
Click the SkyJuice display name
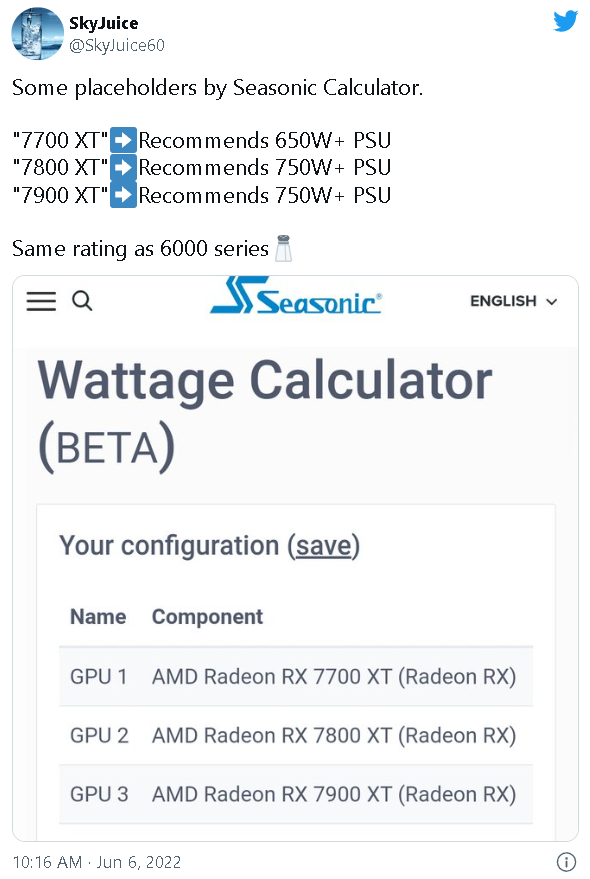[x=103, y=23]
